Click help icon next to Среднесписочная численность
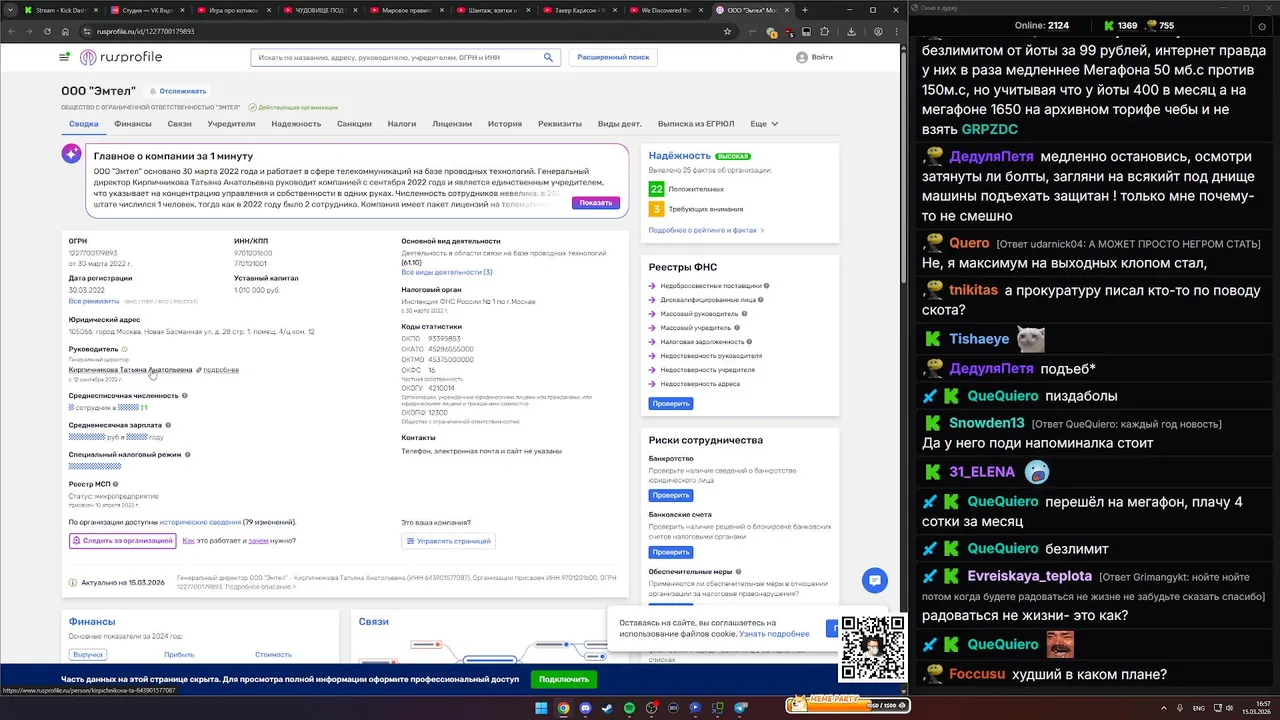1280x720 pixels. pyautogui.click(x=185, y=396)
